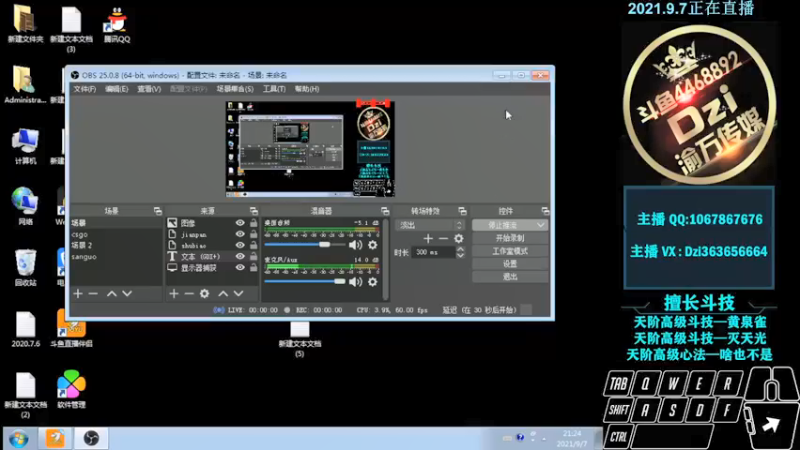Toggle lock on 图像 source
This screenshot has width=800, height=450.
[254, 223]
